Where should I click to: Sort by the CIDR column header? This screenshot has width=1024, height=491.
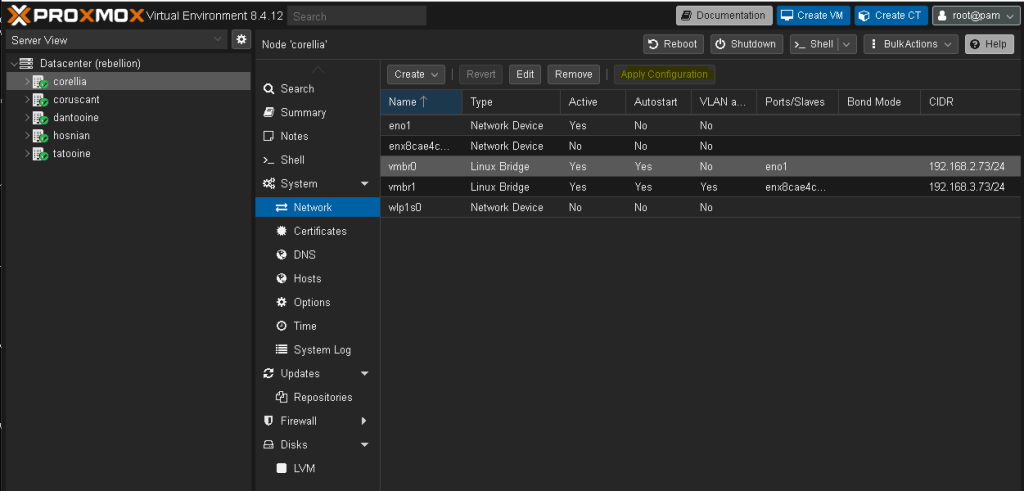(972, 102)
